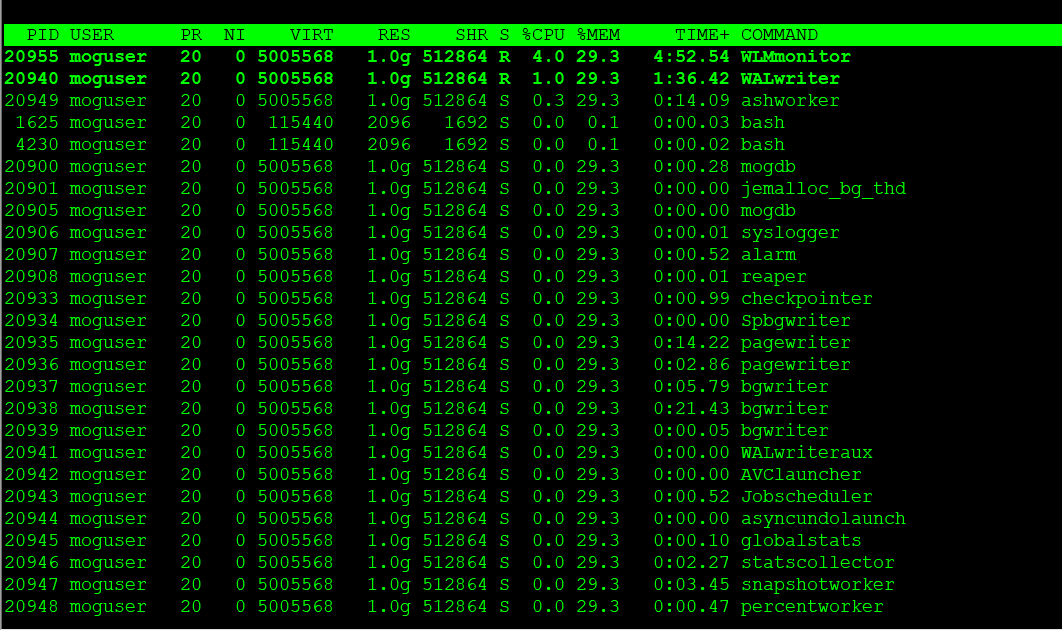Image resolution: width=1062 pixels, height=631 pixels.
Task: Select time 4:52.54 of WLMmonitor
Action: pyautogui.click(x=692, y=57)
